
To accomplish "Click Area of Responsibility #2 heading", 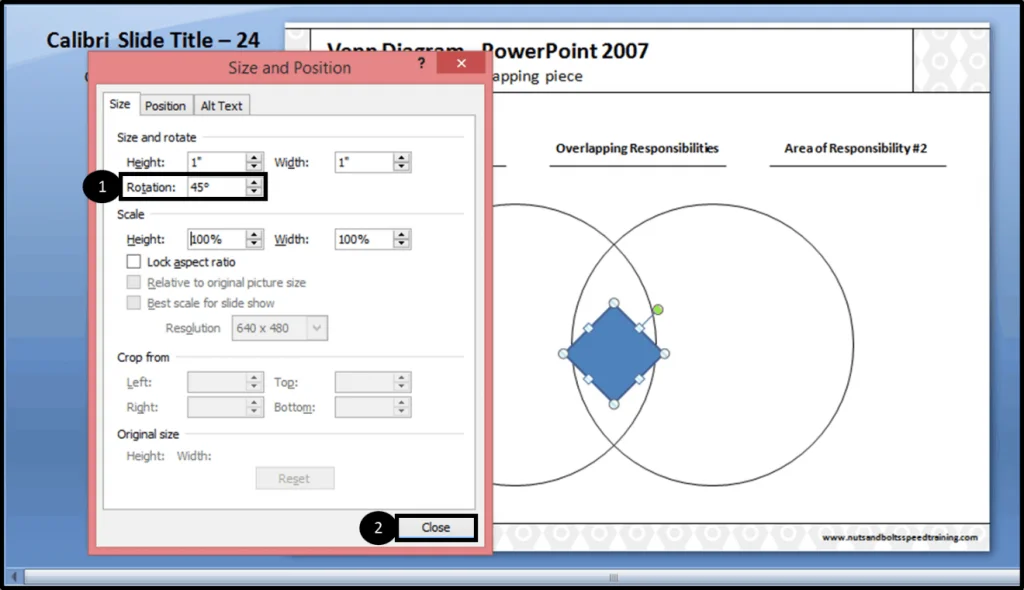I will pos(856,148).
